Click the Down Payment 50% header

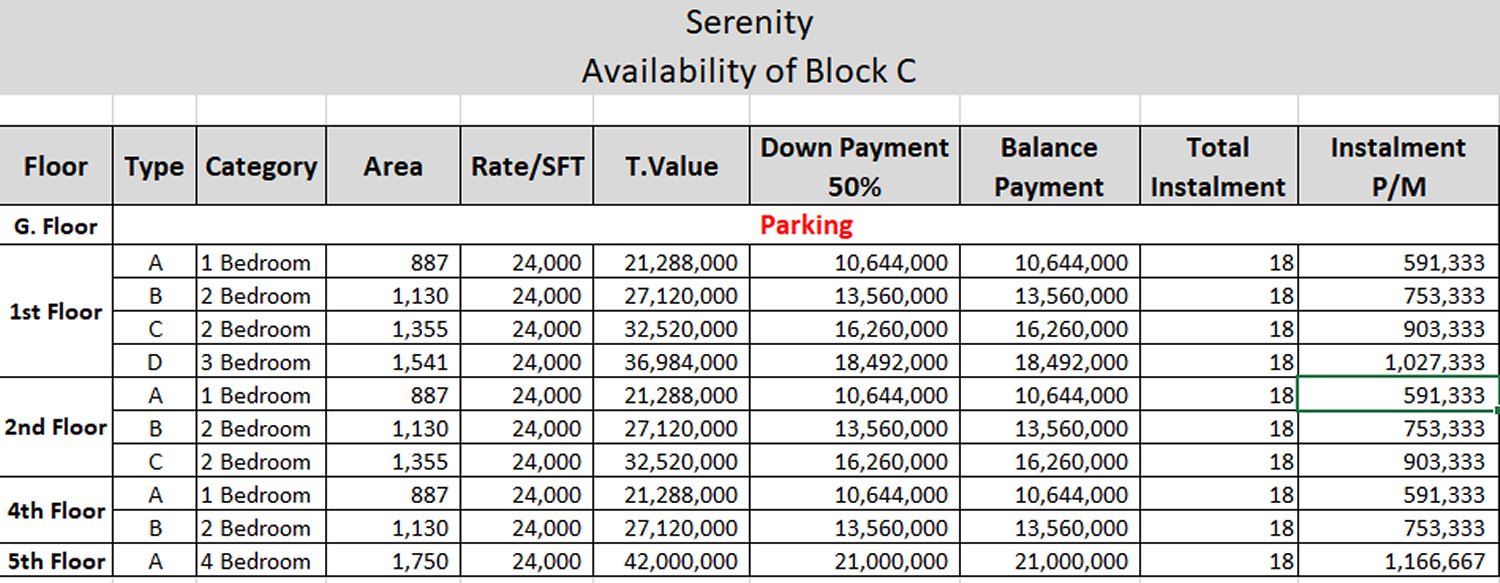854,166
